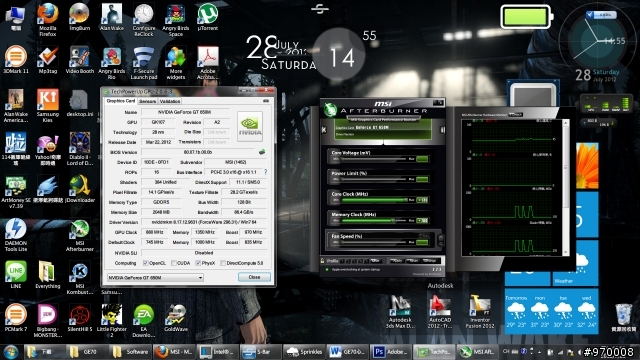The width and height of the screenshot is (640, 360).
Task: Switch to the Firefox MSI taskbar item
Action: (x=174, y=352)
